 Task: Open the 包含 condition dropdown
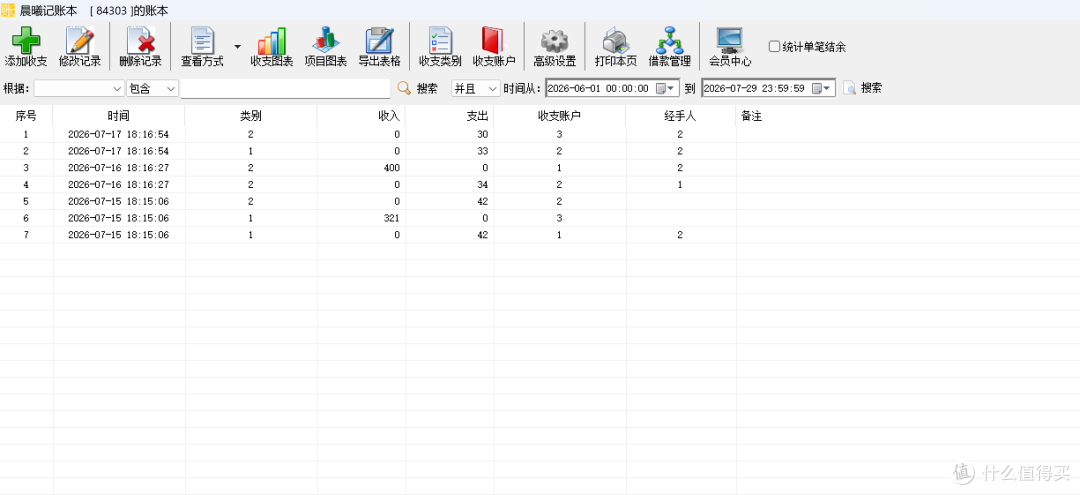[152, 89]
